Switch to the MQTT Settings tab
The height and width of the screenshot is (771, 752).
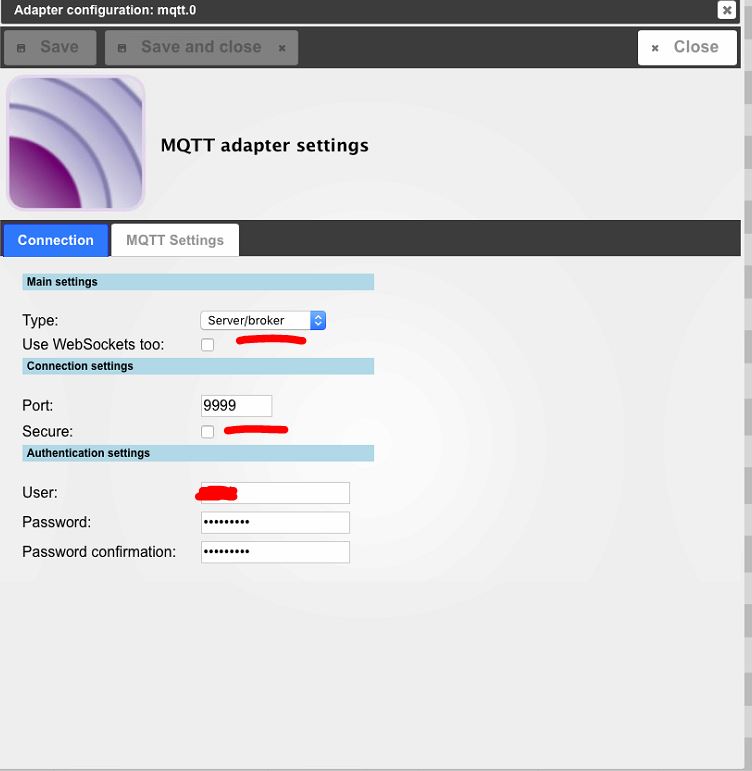[175, 240]
